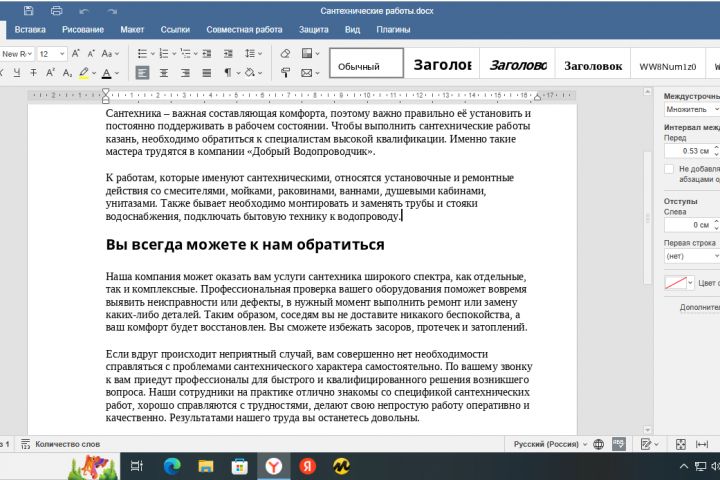Click the copy style paint roller icon
The image size is (720, 480).
285,73
